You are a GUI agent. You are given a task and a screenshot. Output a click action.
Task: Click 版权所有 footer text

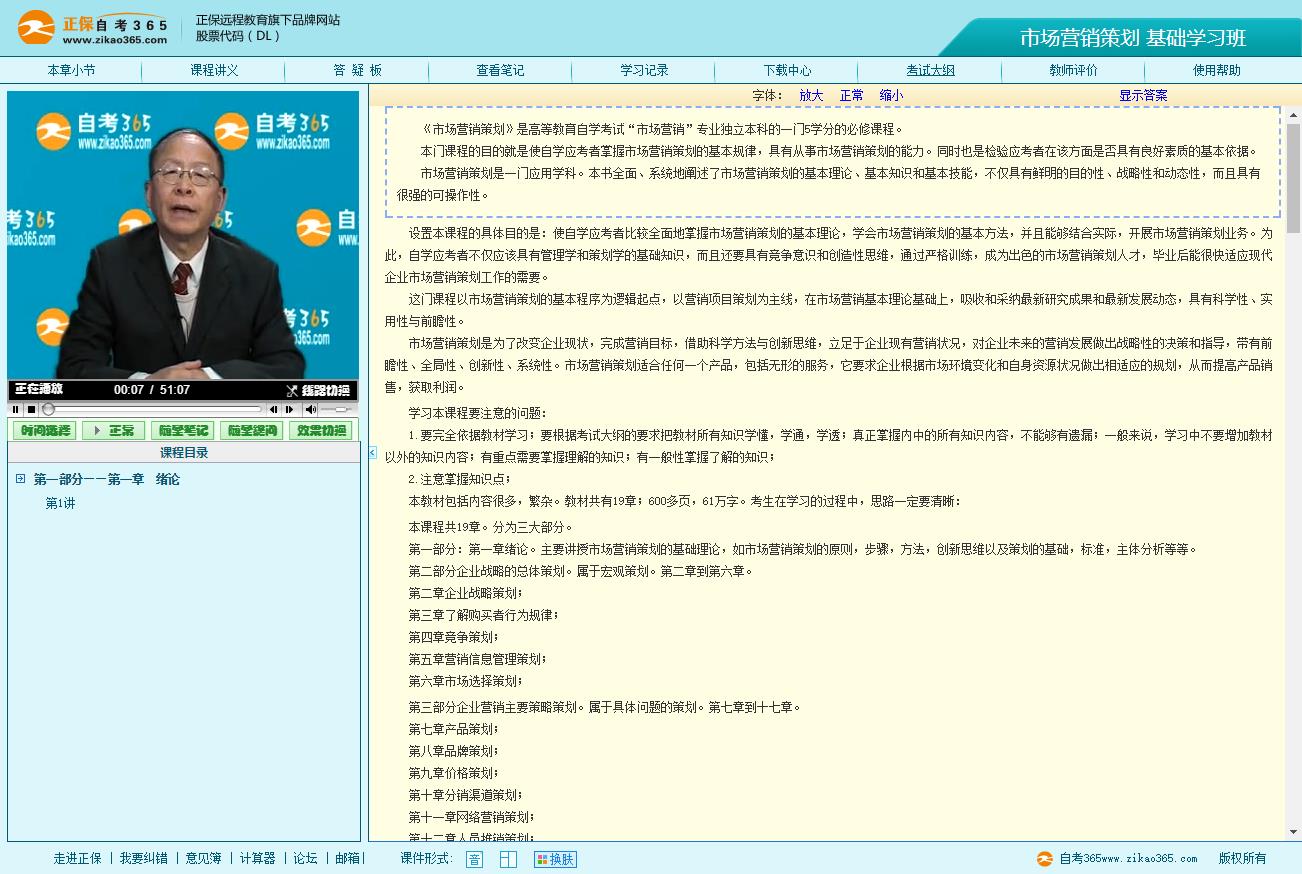pos(1242,858)
